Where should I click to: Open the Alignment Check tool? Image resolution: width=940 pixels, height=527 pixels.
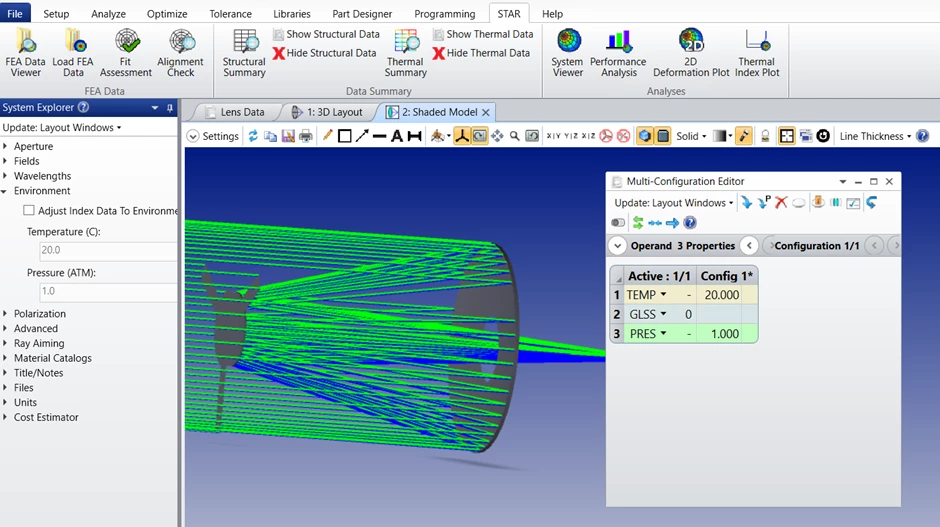click(180, 52)
